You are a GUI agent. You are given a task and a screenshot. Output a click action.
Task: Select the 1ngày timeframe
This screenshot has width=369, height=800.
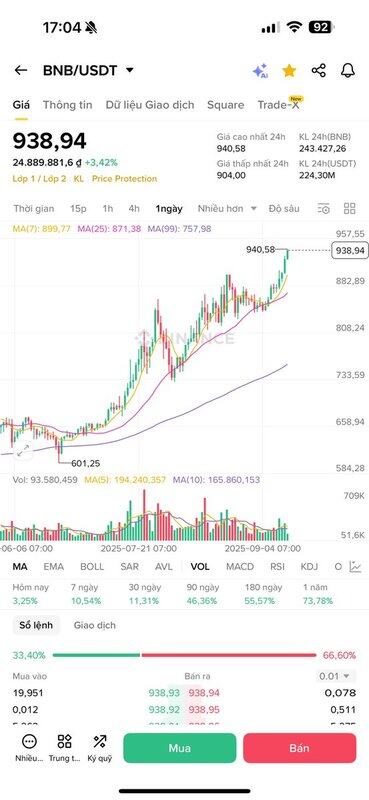pos(169,209)
